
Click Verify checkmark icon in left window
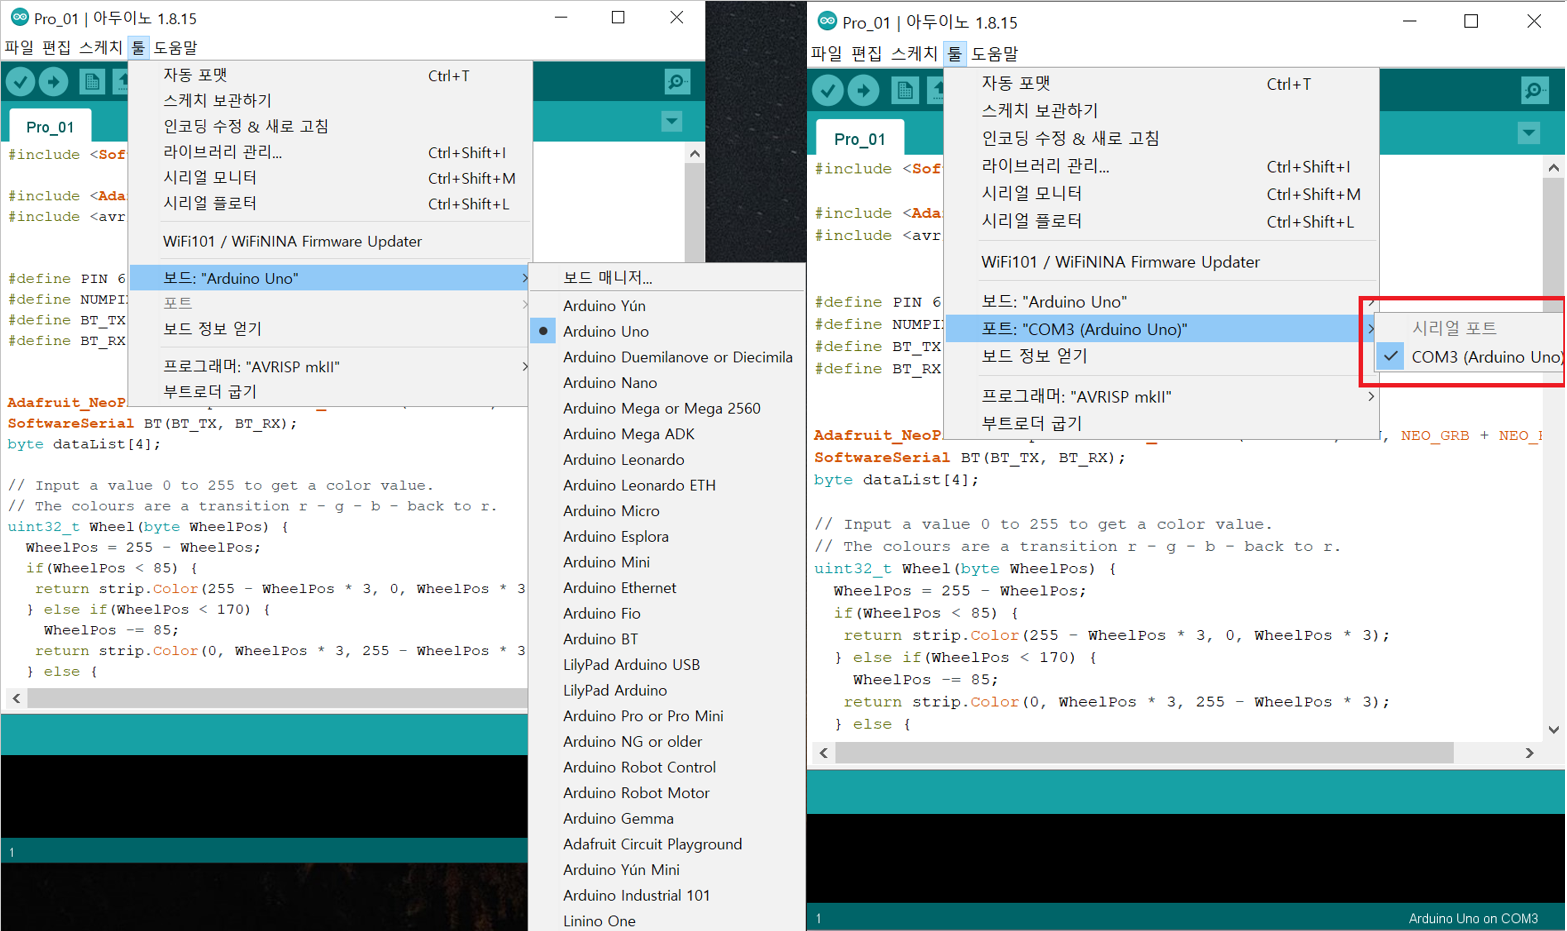[20, 82]
